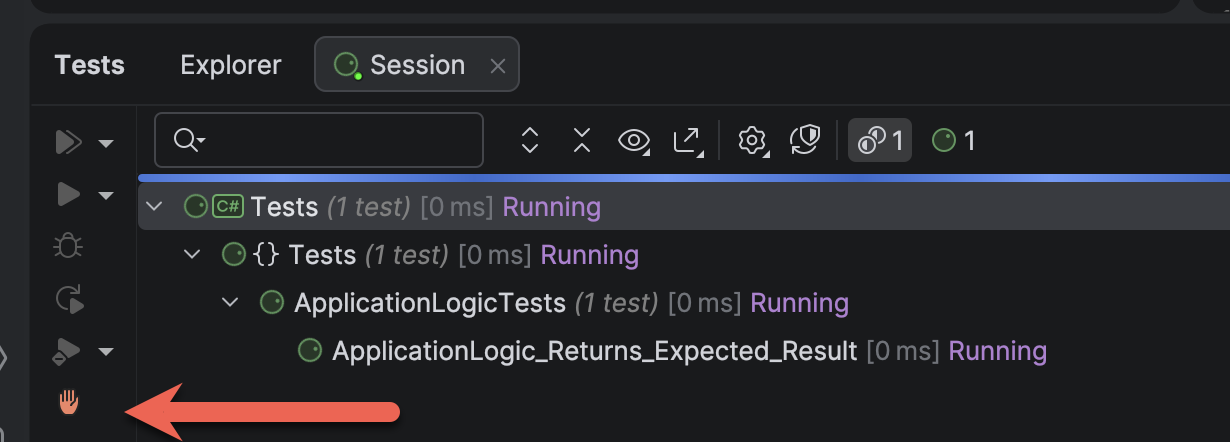Run selected unit tests play icon
The height and width of the screenshot is (442, 1230).
click(x=68, y=194)
